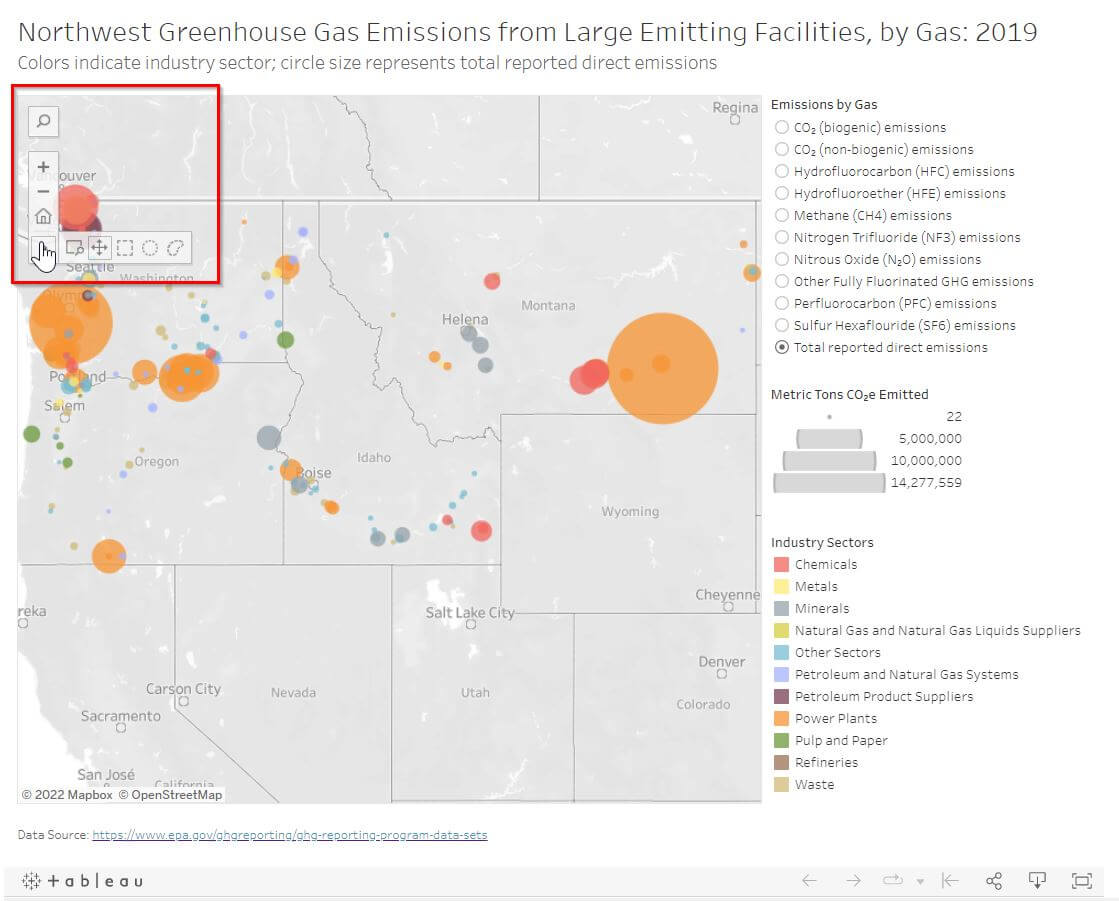Click the Other Sectors legend swatch
This screenshot has height=901, width=1119.
[781, 652]
